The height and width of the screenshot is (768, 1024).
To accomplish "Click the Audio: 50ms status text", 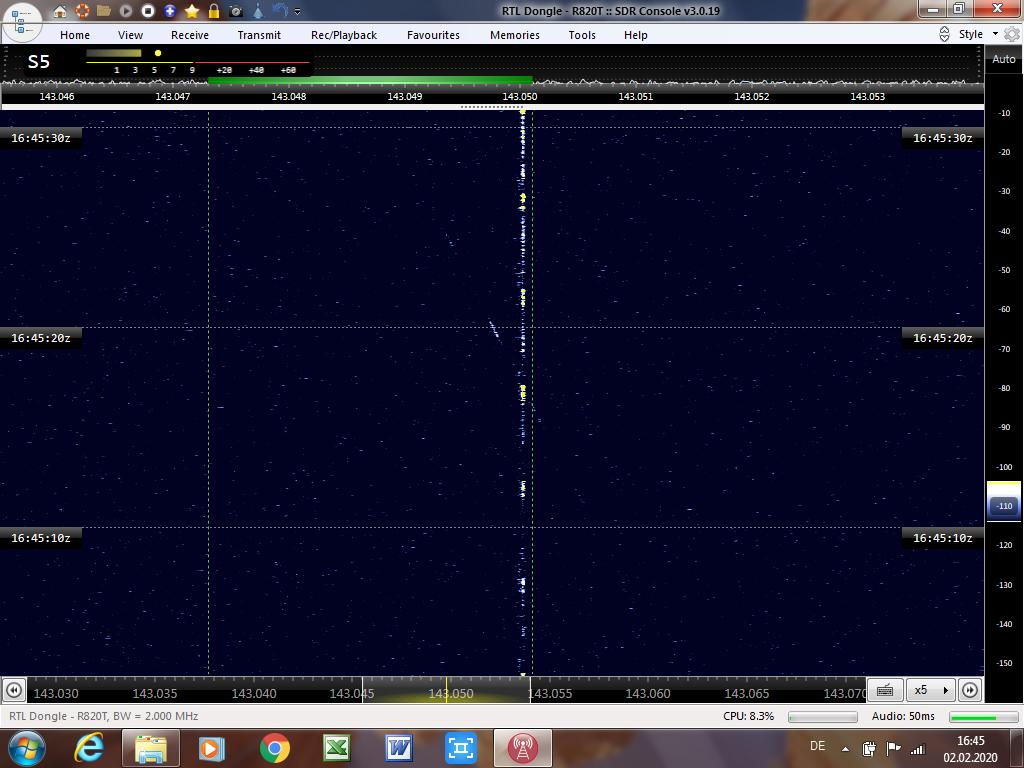I will click(x=903, y=716).
